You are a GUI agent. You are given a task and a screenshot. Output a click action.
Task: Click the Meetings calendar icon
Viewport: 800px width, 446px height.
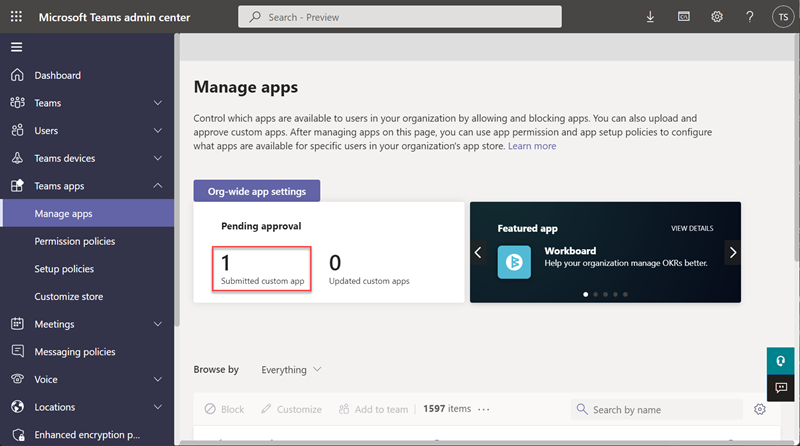pos(17,324)
